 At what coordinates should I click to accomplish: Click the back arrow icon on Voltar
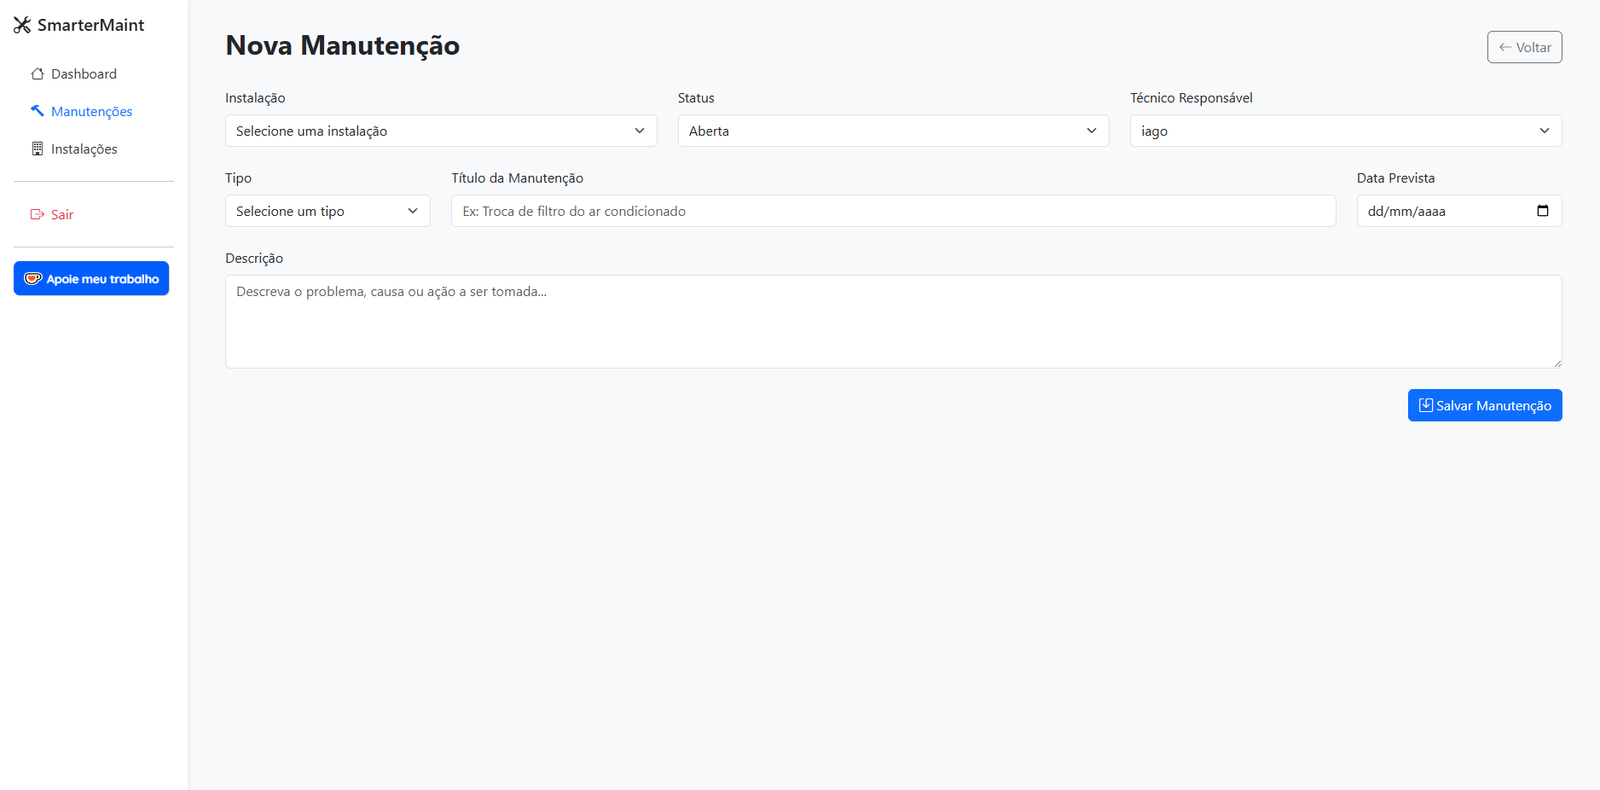[1504, 47]
